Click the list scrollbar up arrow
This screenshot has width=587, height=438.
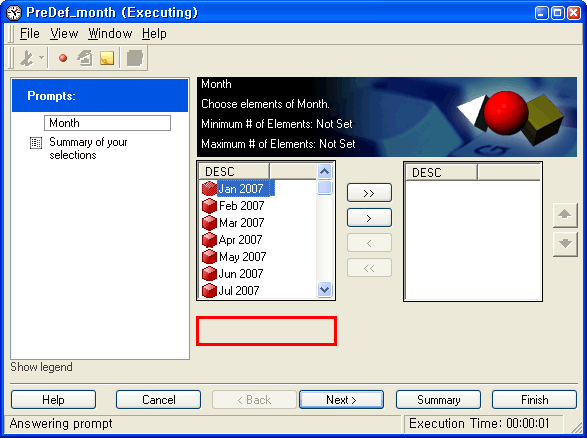[324, 172]
